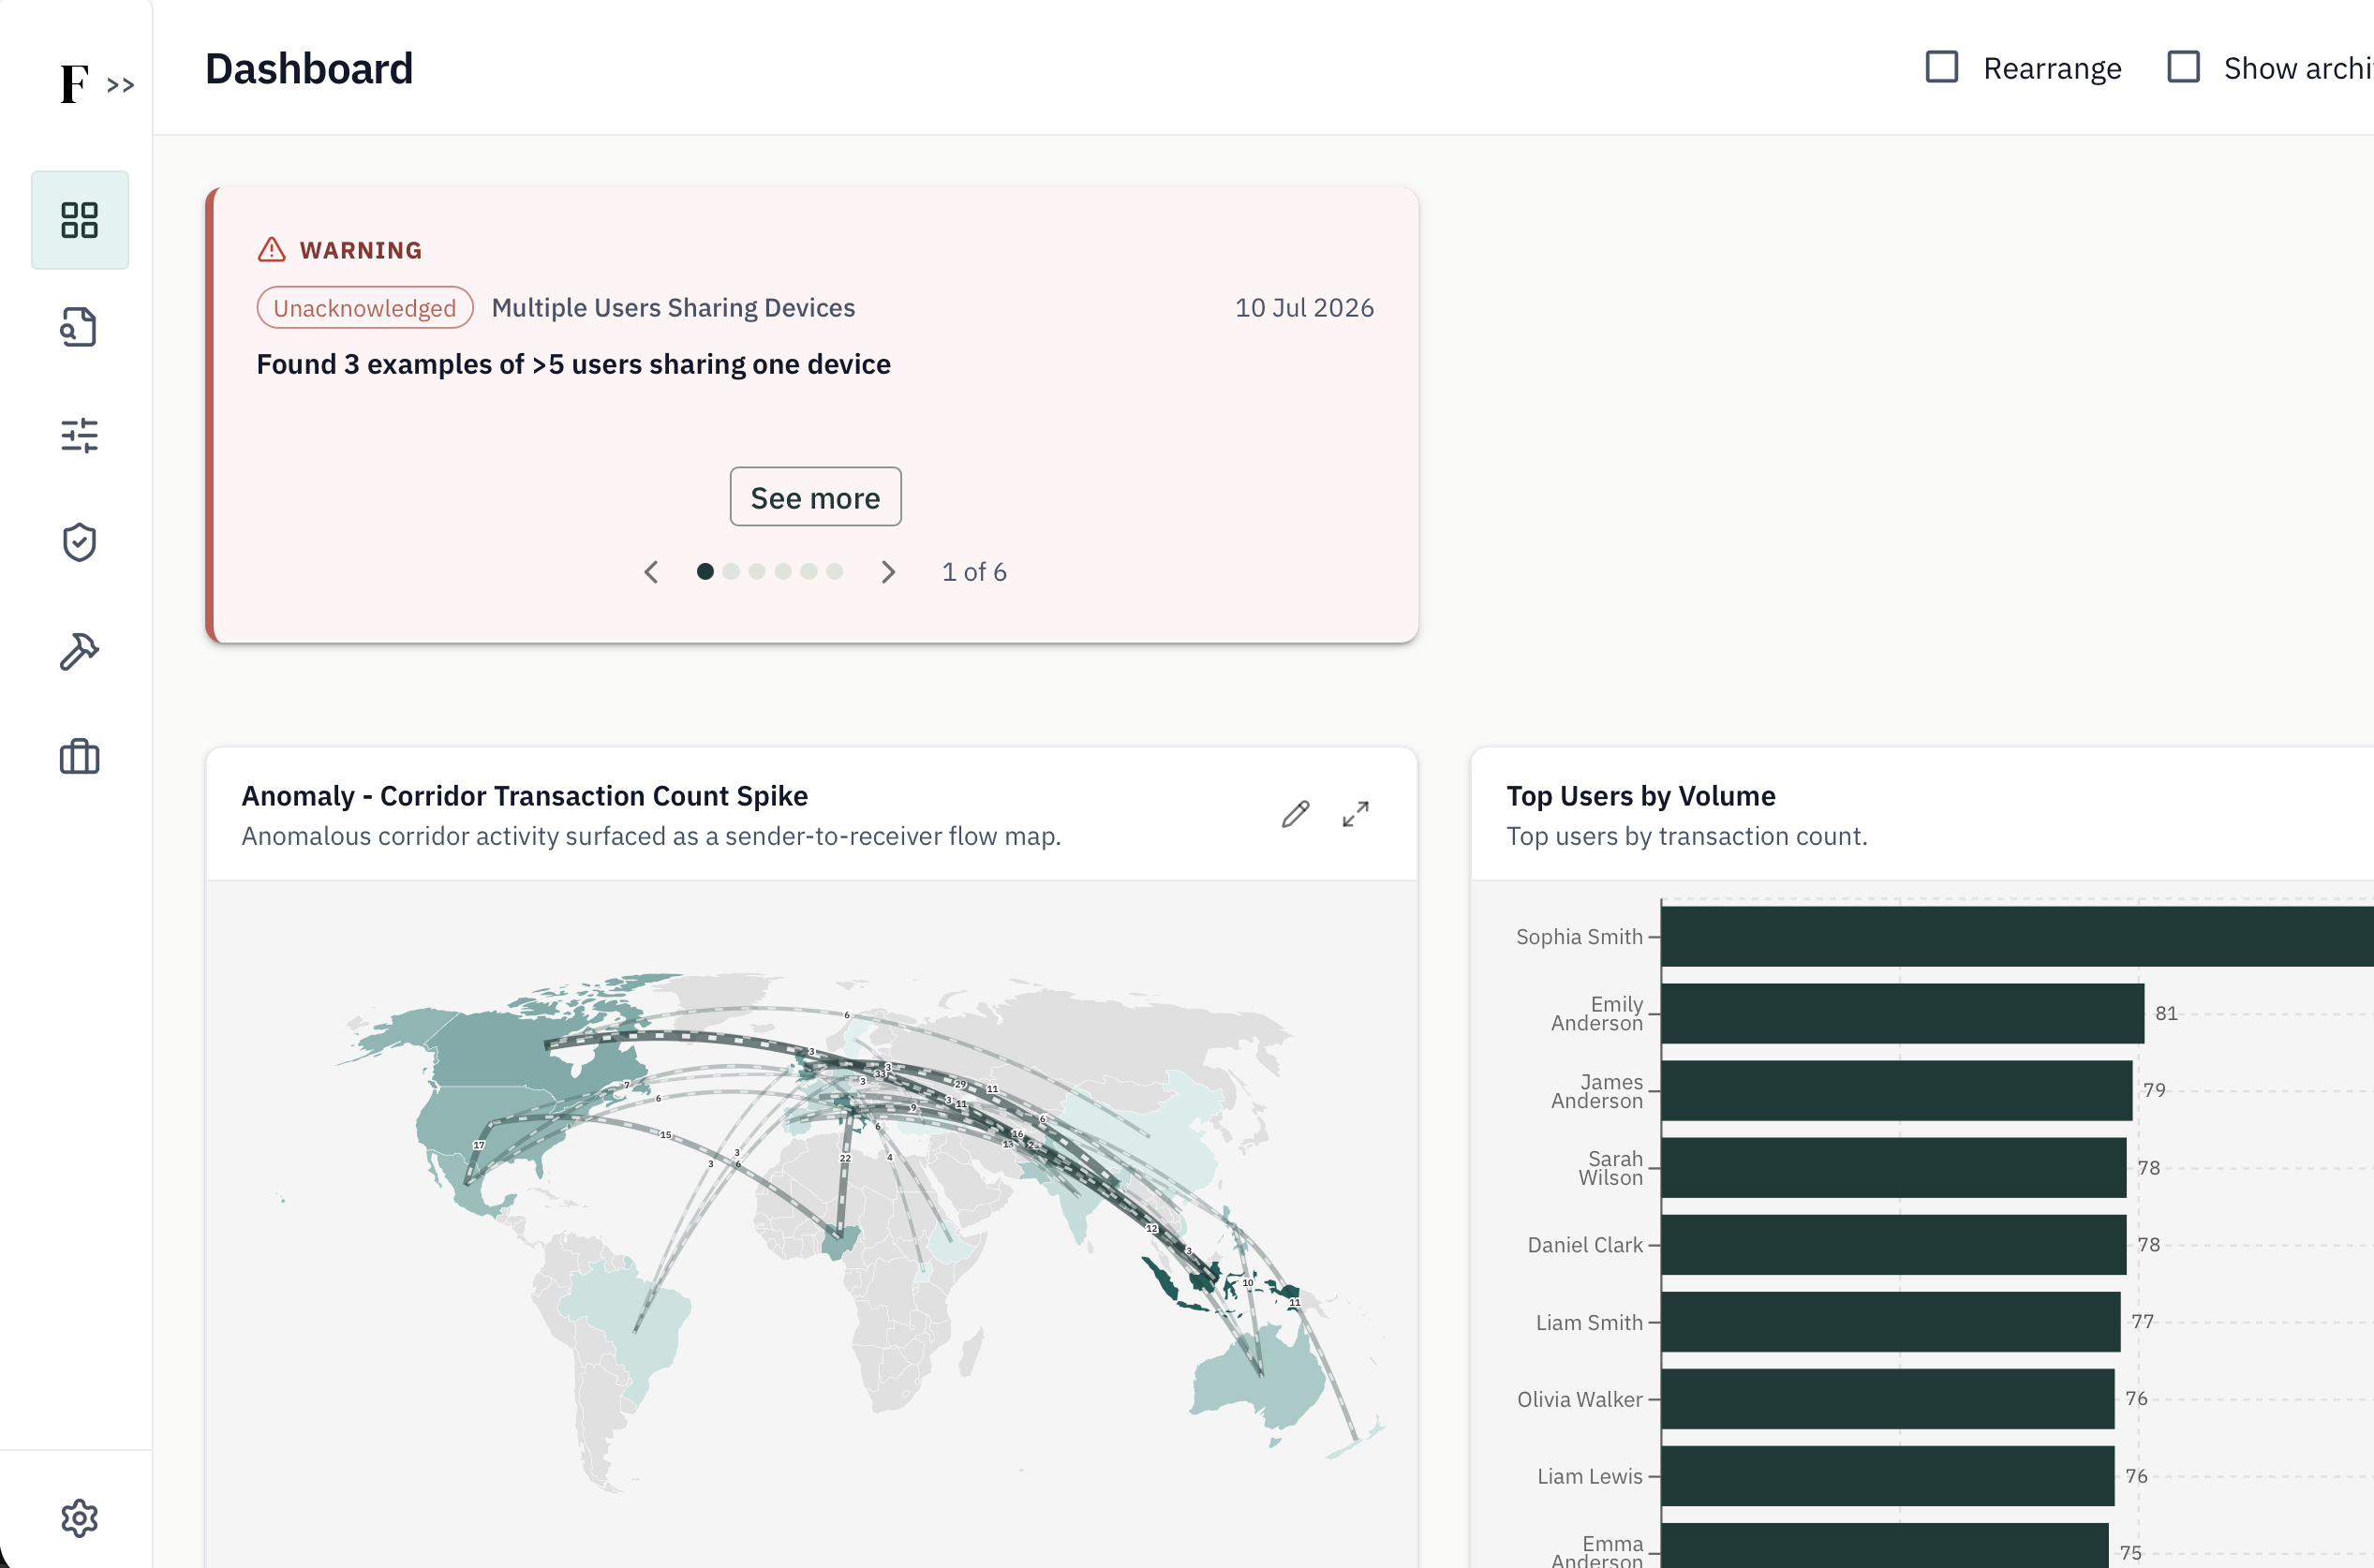
Task: Click the Sophia Smith bar
Action: 2017,937
